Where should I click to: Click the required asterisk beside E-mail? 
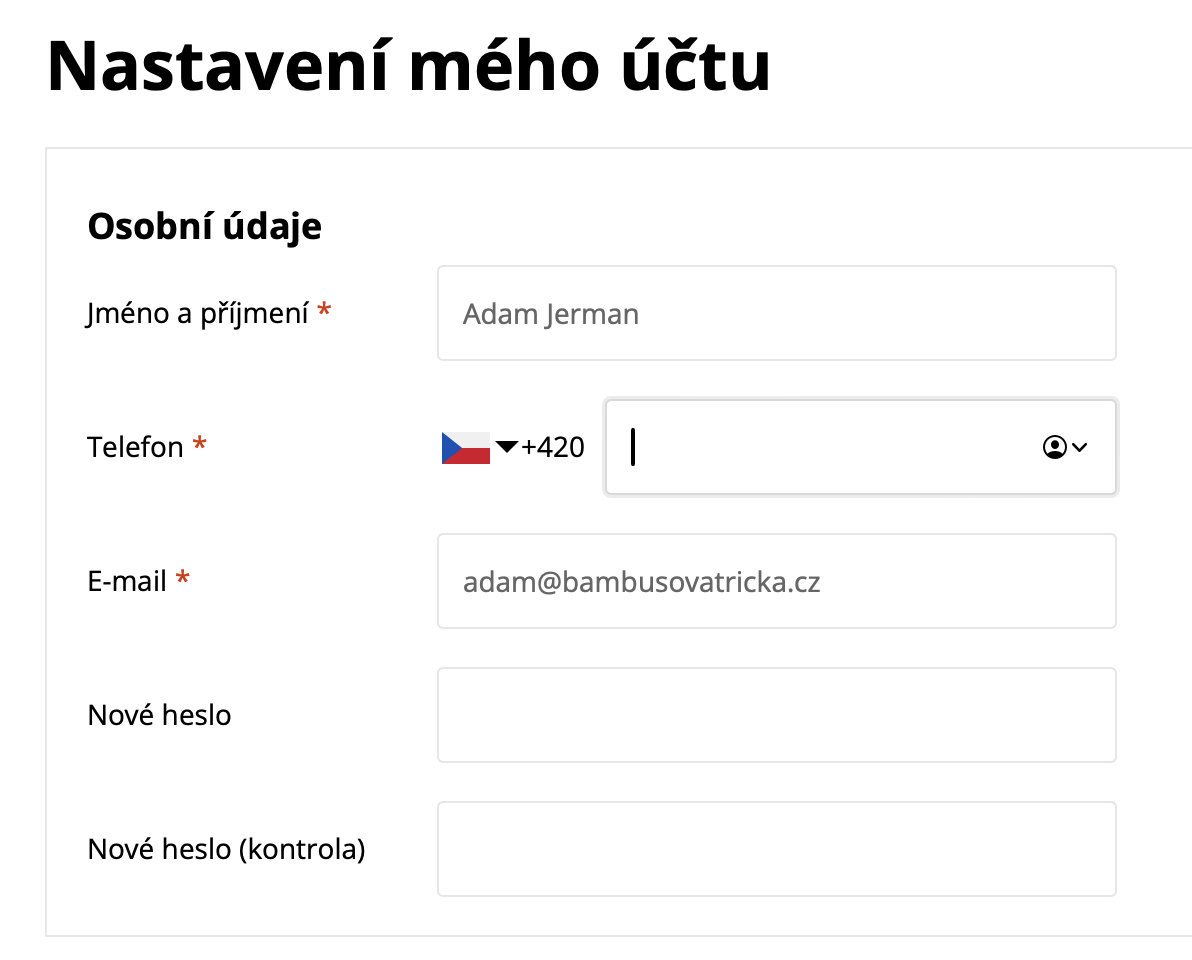182,577
